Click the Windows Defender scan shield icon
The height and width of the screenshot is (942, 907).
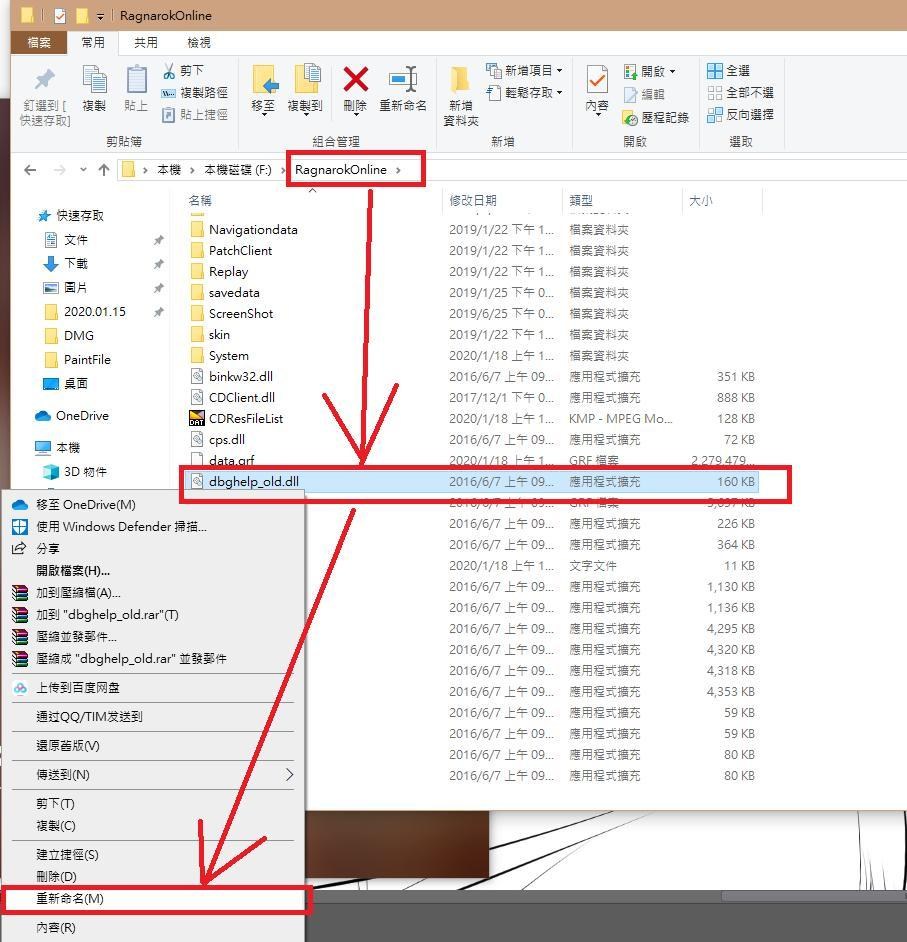pos(20,527)
